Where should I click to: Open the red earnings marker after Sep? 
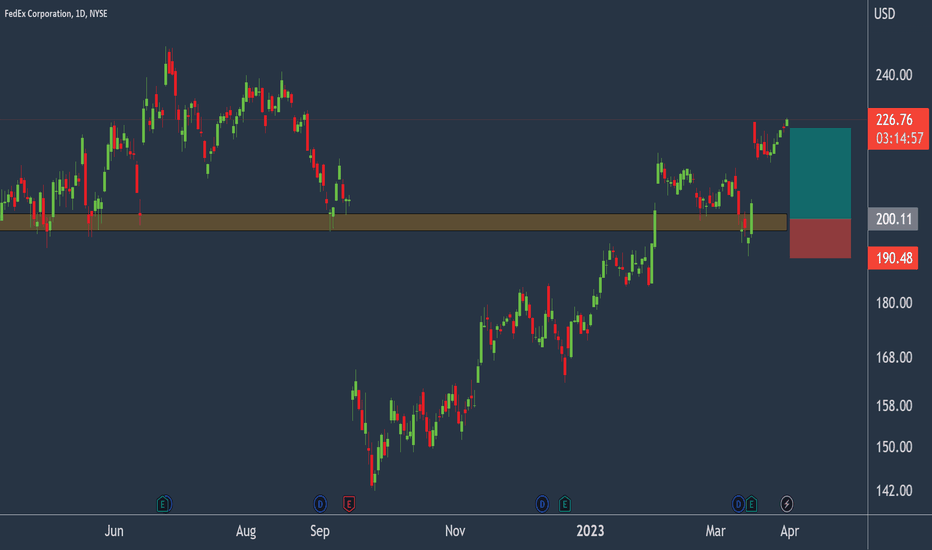349,504
